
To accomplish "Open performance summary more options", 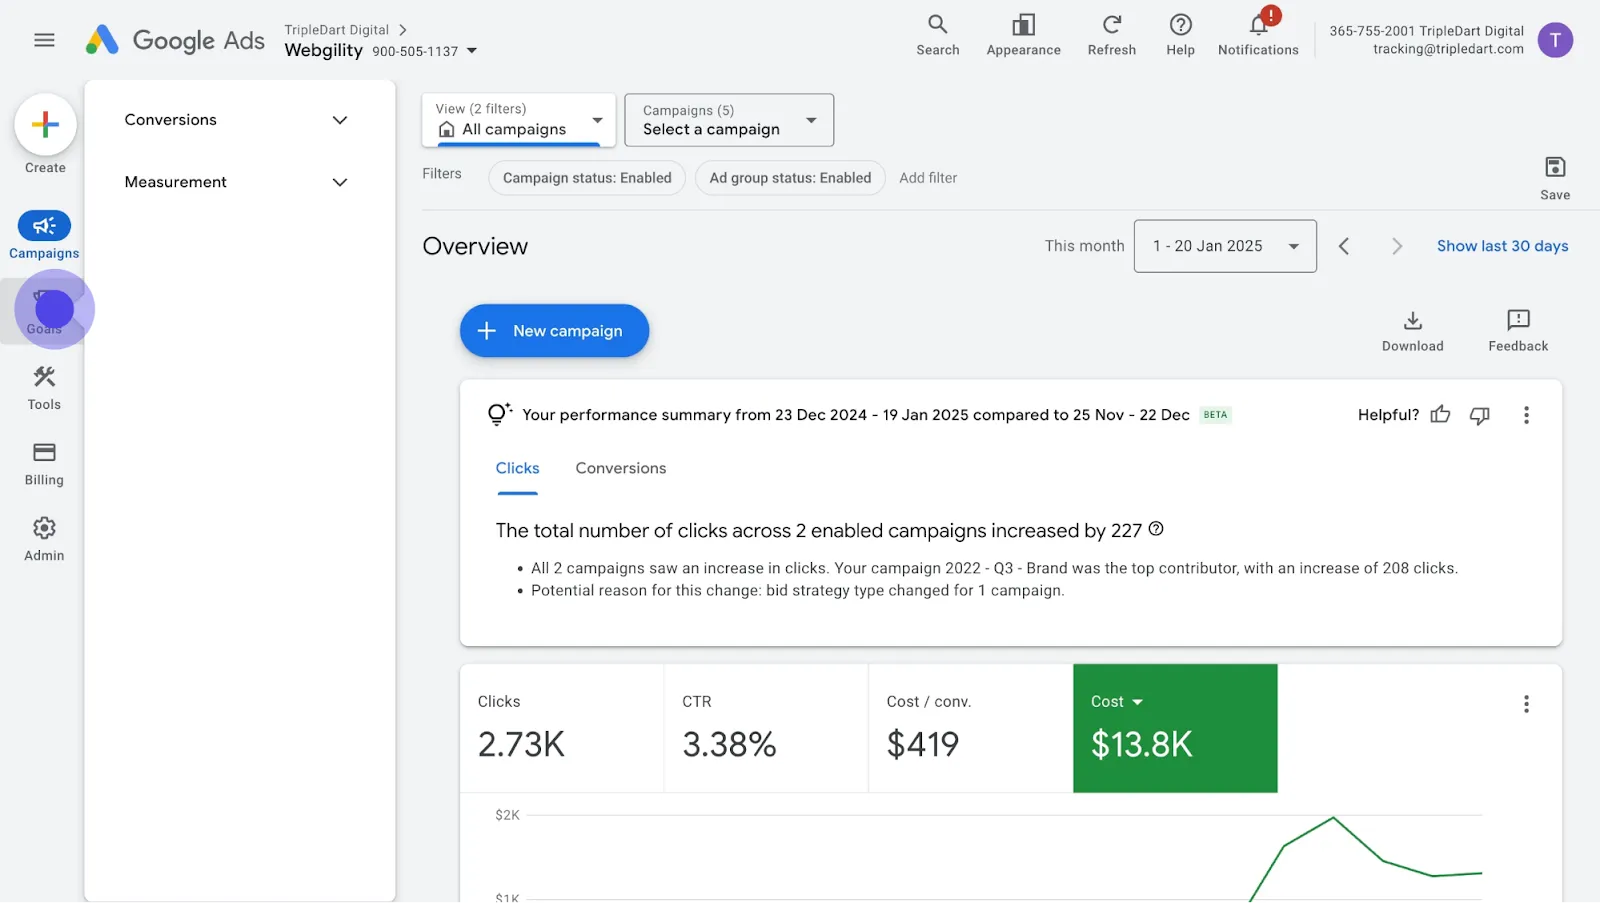I will (x=1526, y=415).
